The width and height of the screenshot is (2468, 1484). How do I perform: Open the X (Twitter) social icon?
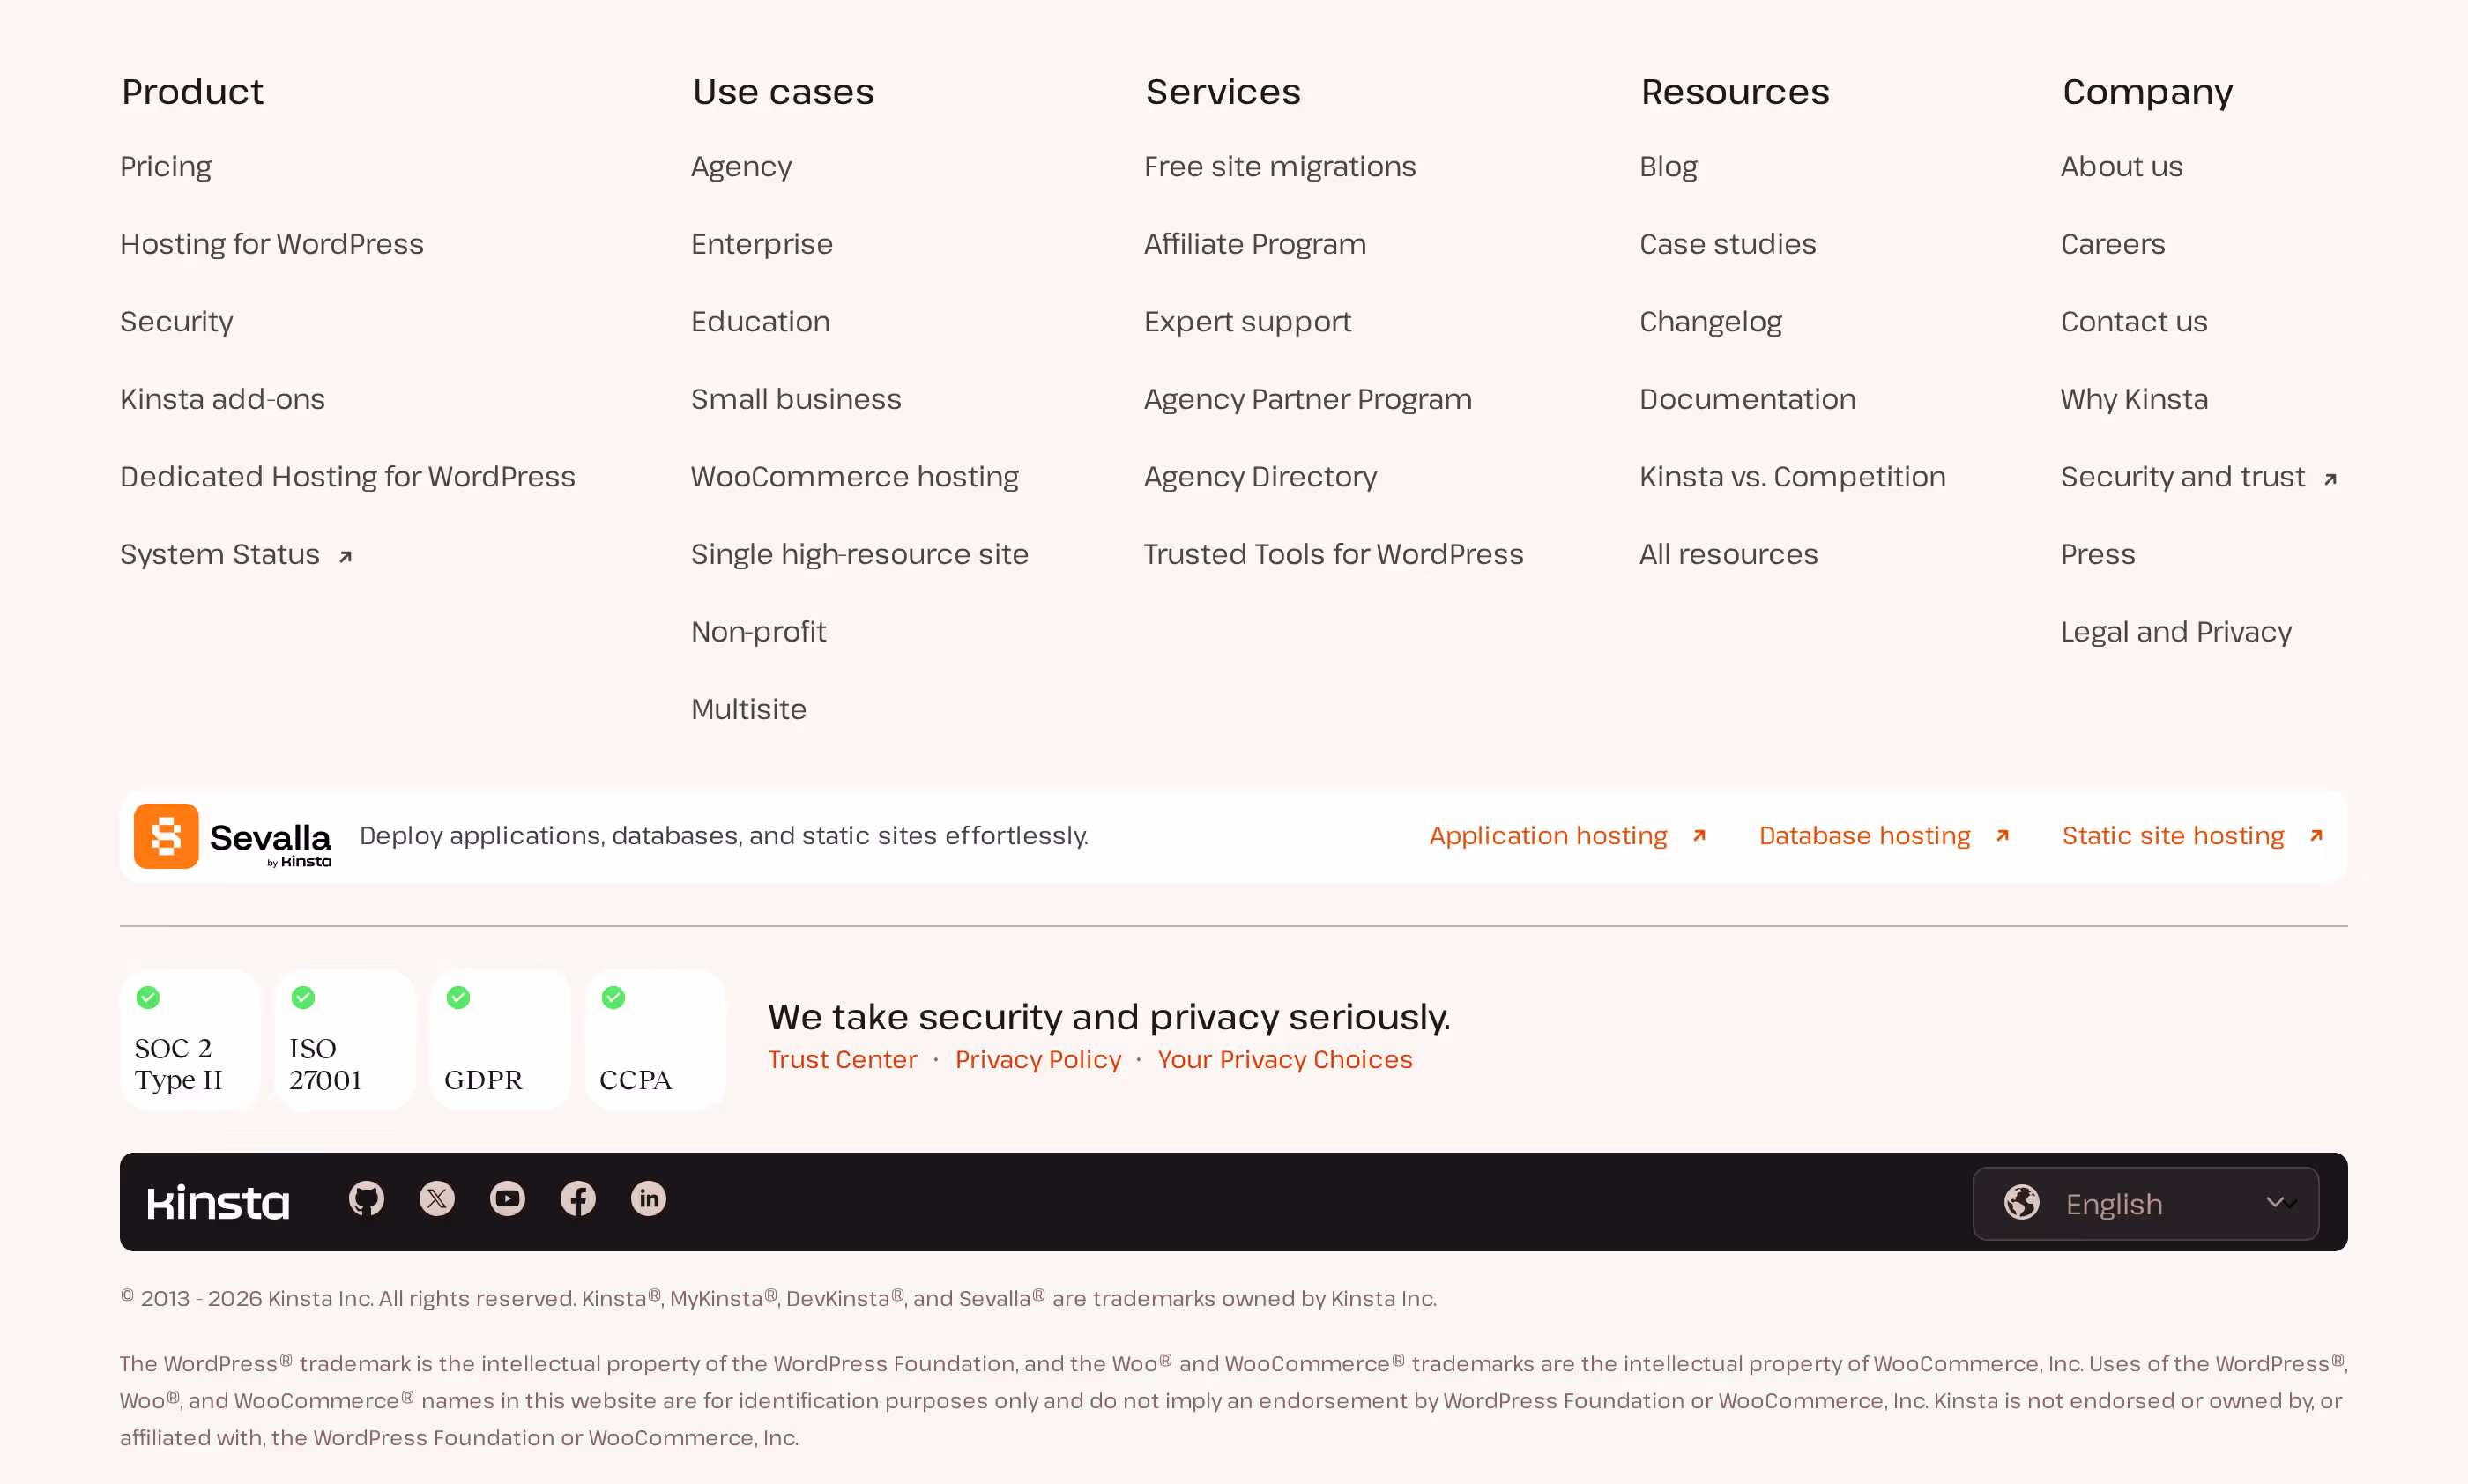(x=437, y=1198)
